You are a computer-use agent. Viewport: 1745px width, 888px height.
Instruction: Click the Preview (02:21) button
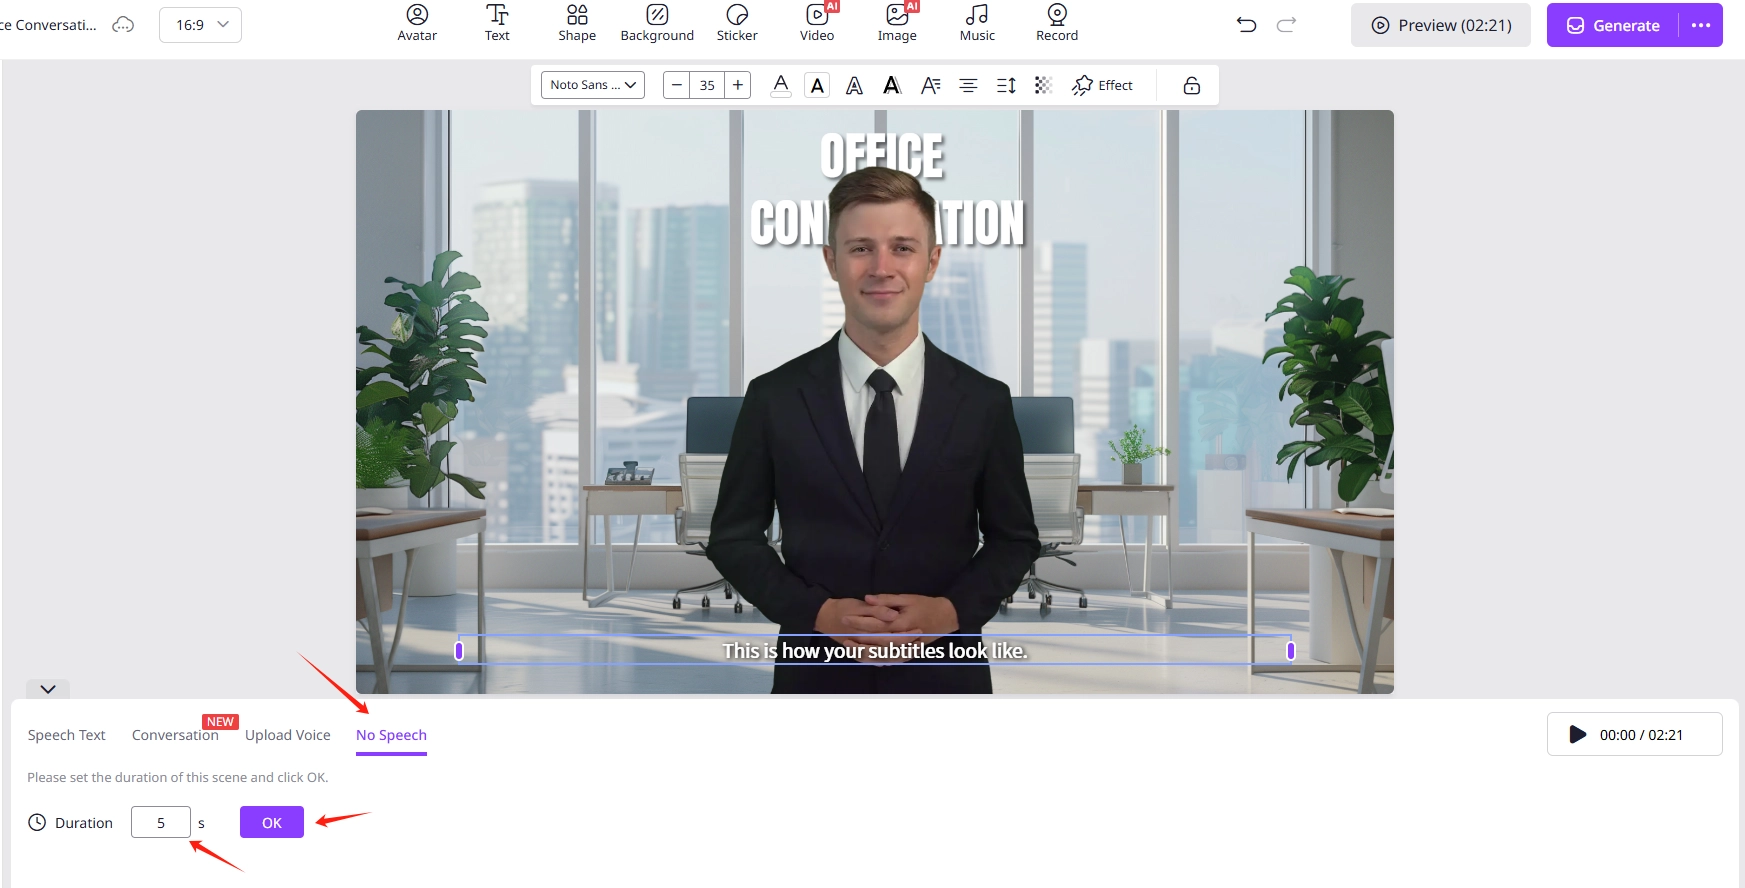pos(1440,25)
